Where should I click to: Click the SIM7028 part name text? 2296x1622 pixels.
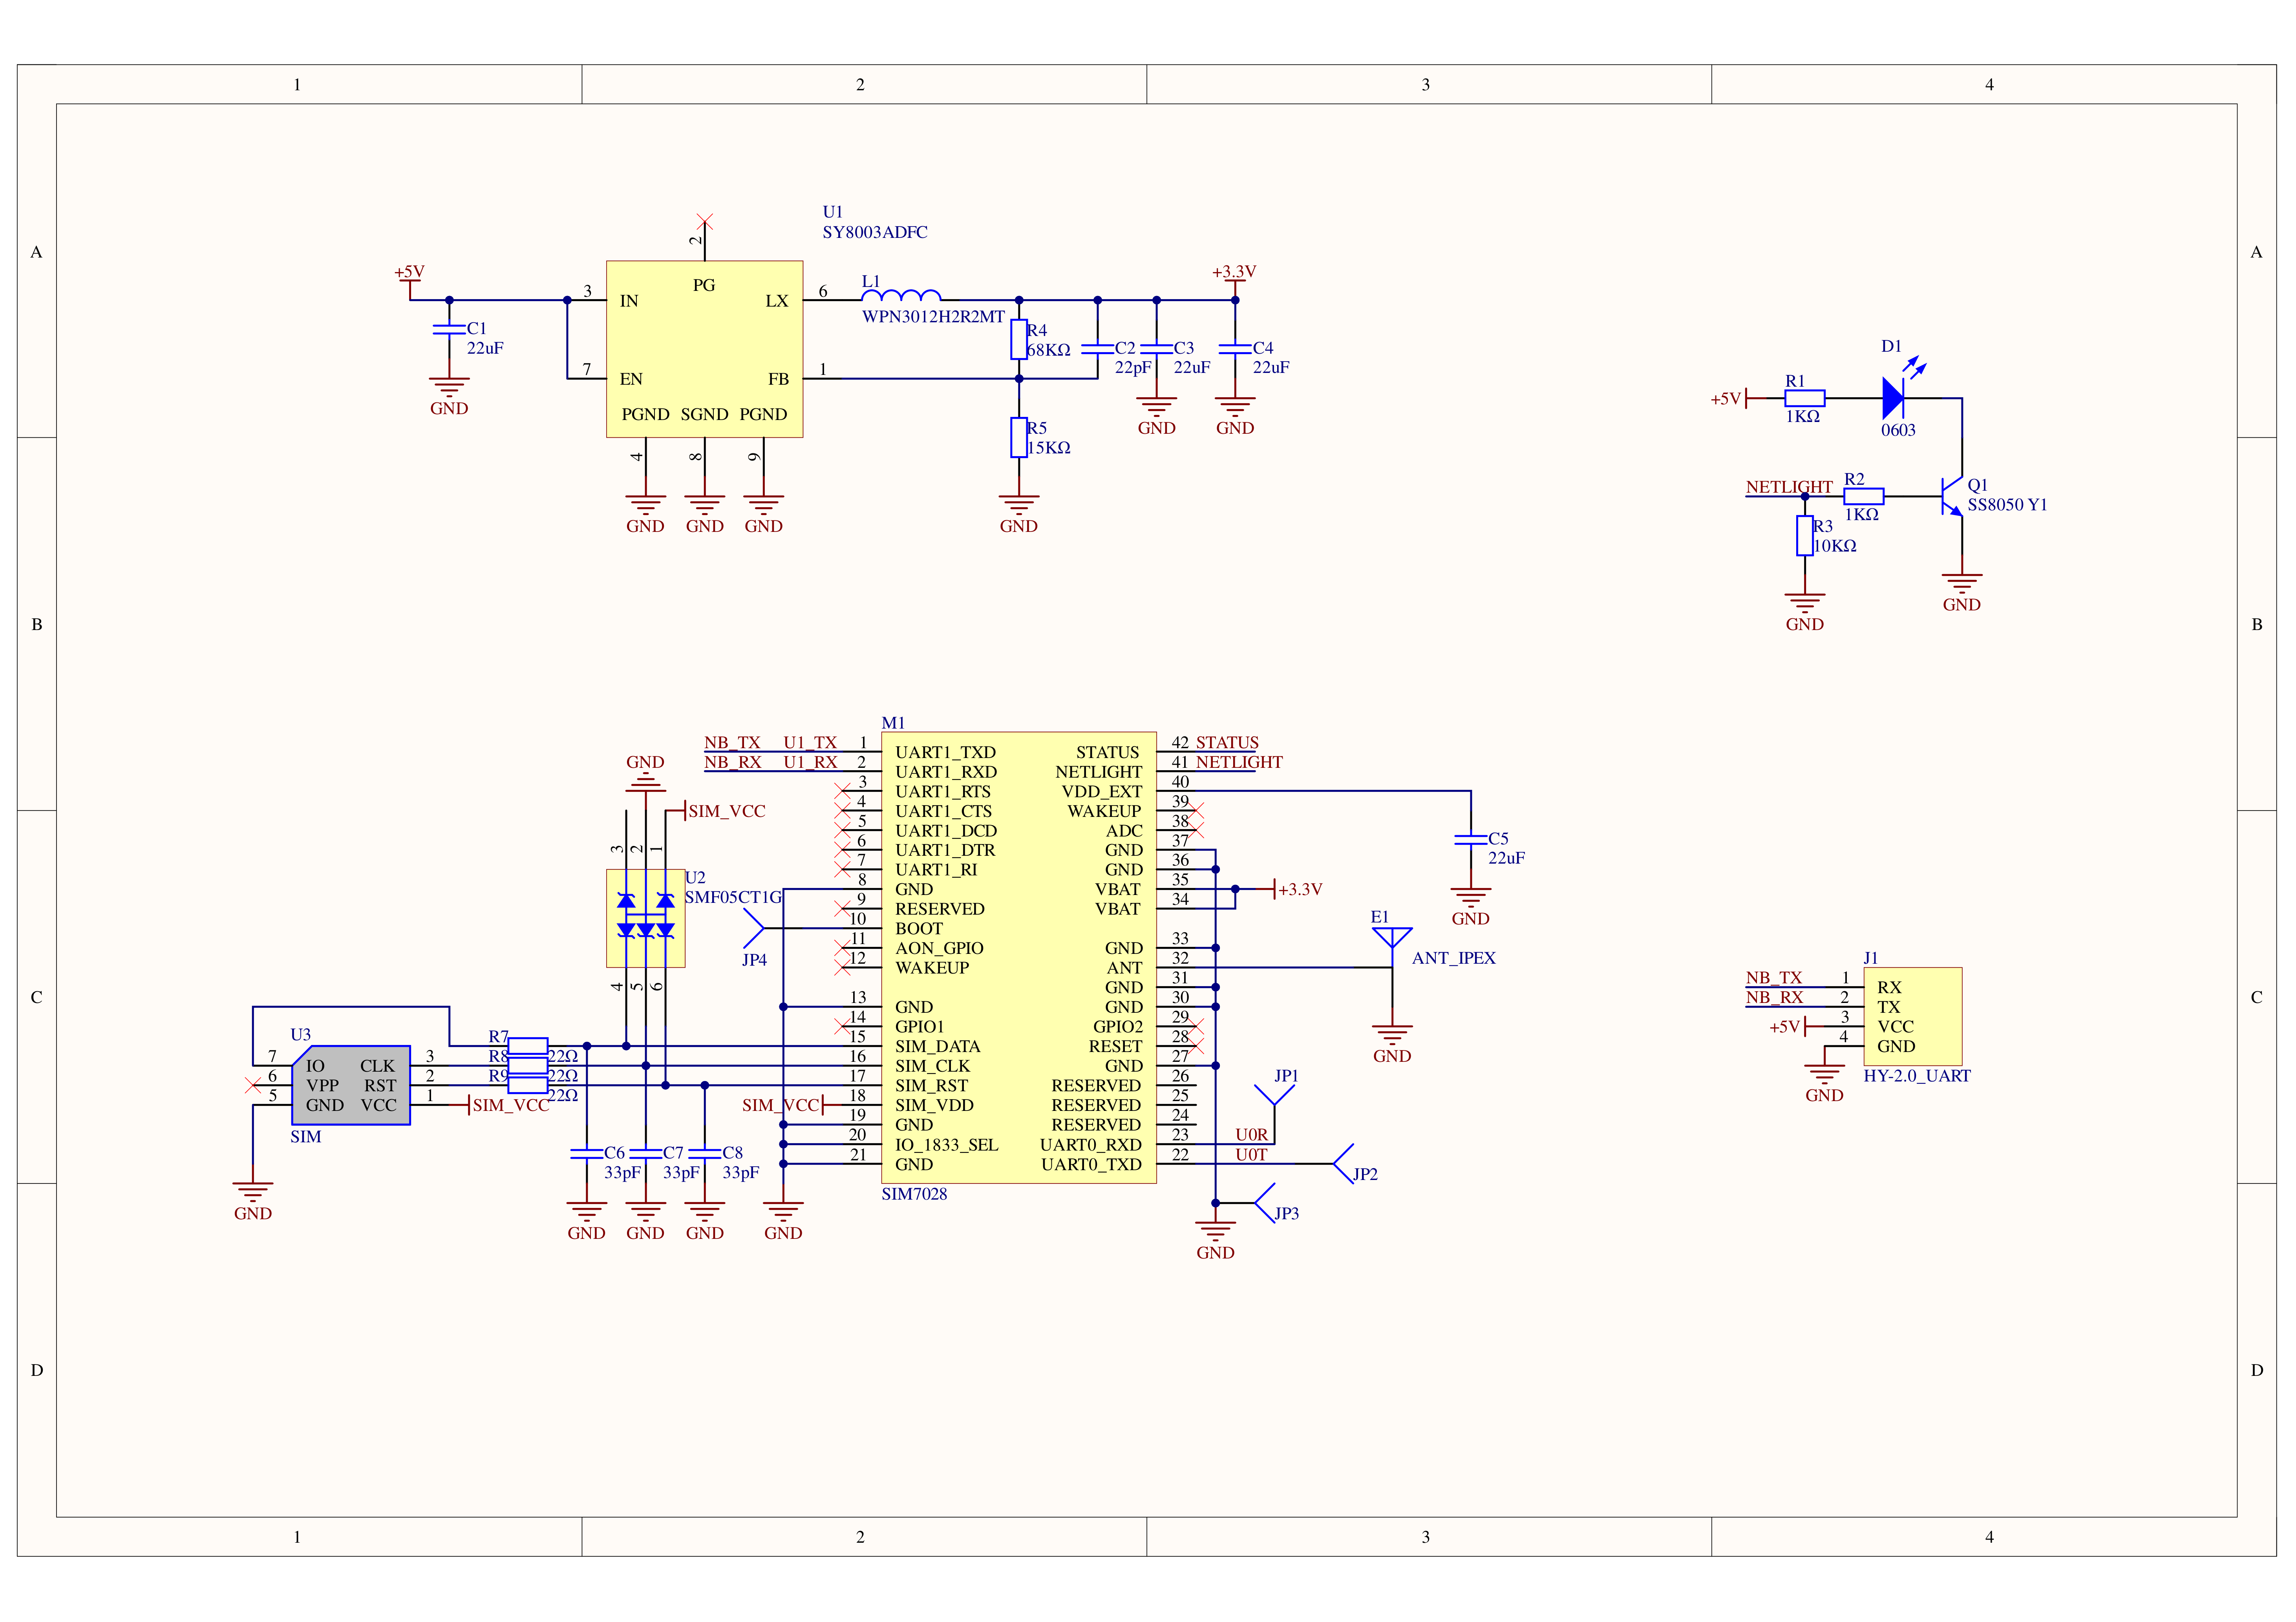914,1194
